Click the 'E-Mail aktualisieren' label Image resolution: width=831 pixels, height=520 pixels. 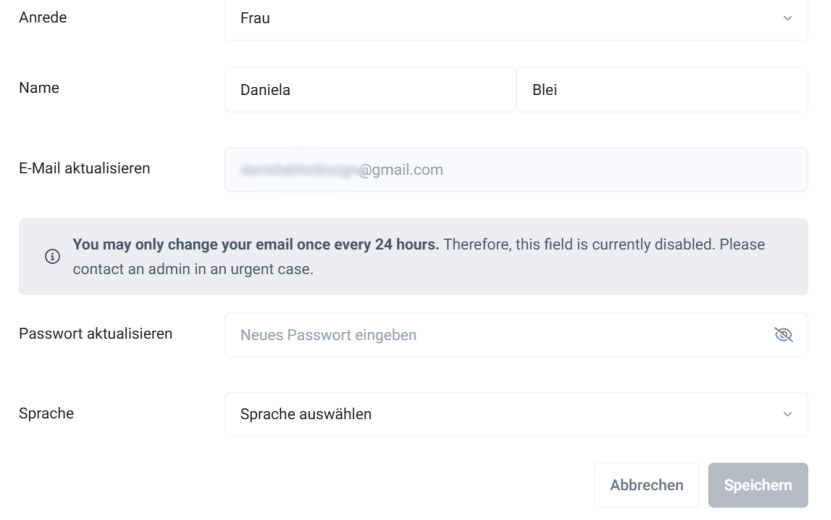tap(84, 168)
